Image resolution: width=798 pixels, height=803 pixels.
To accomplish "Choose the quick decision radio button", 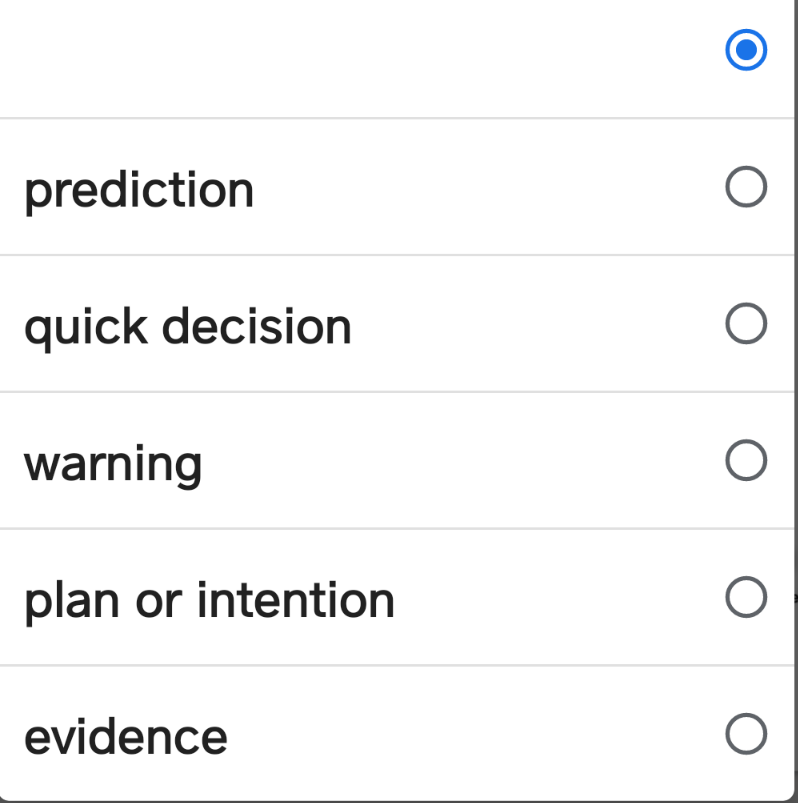I will pyautogui.click(x=746, y=323).
